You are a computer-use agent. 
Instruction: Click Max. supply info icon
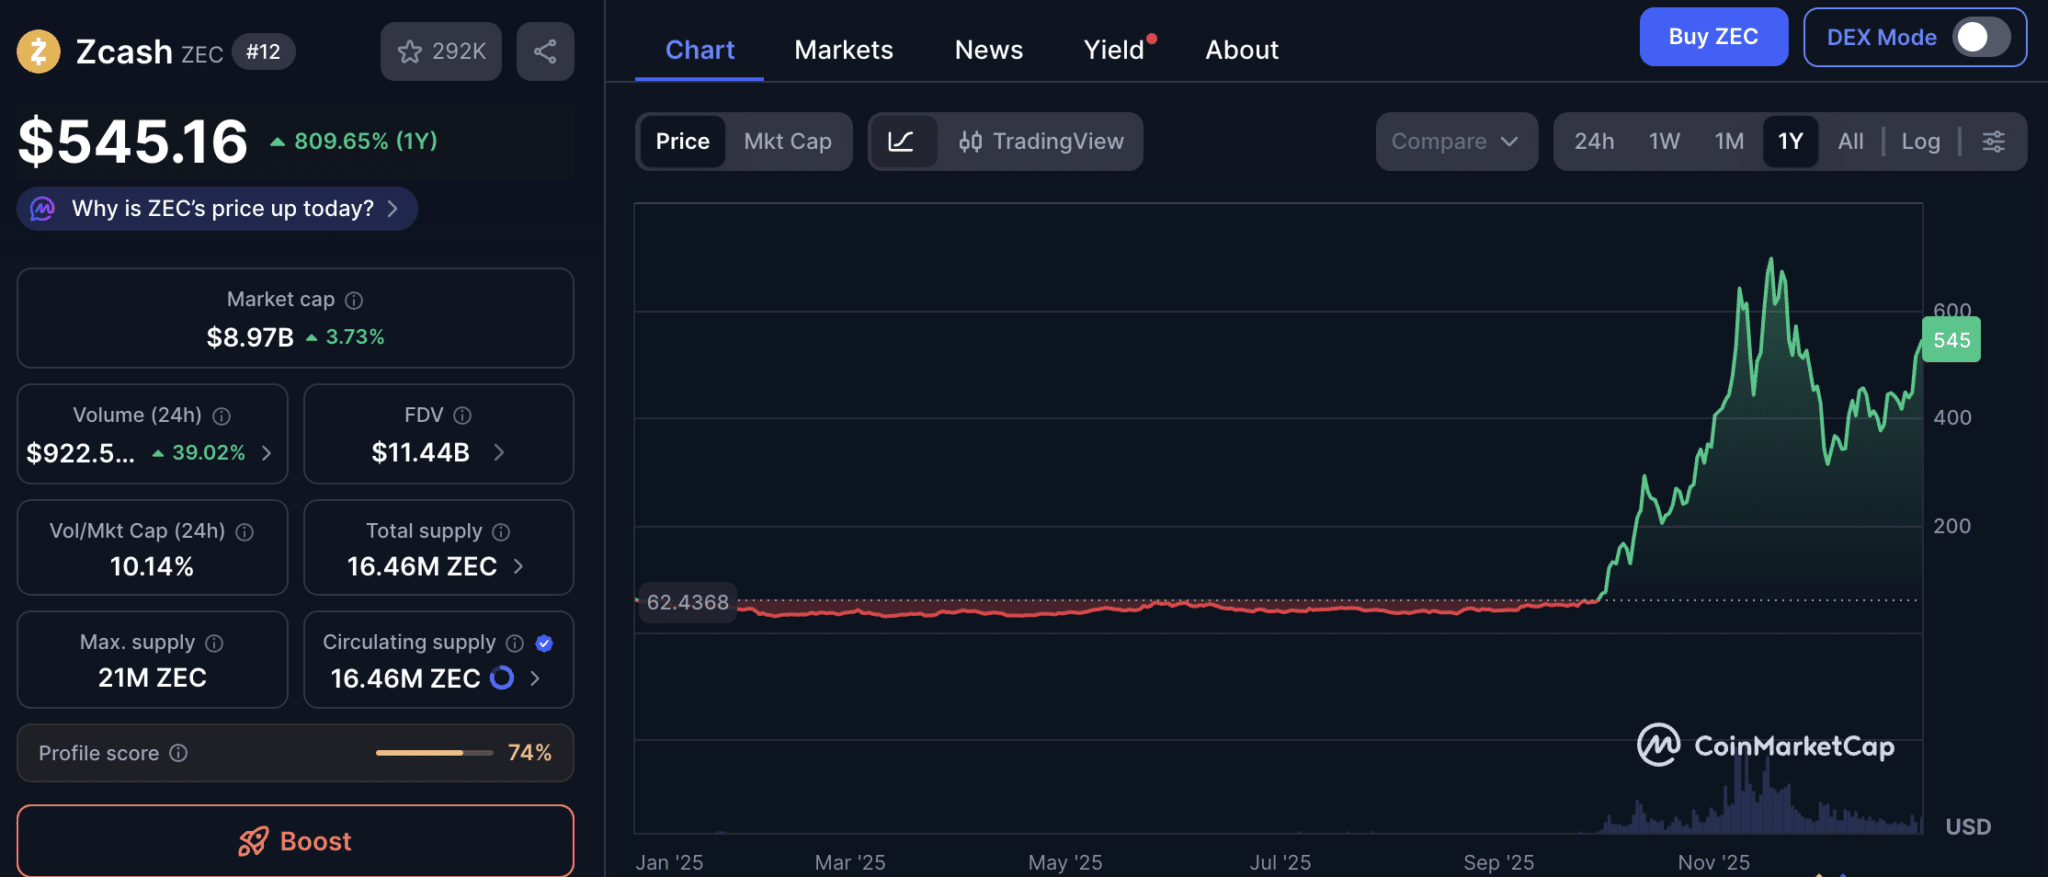(x=214, y=643)
